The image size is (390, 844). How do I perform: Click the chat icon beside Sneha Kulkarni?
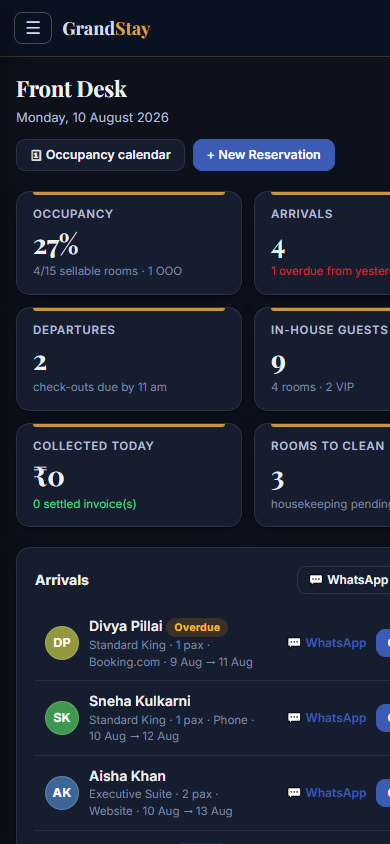click(x=294, y=718)
